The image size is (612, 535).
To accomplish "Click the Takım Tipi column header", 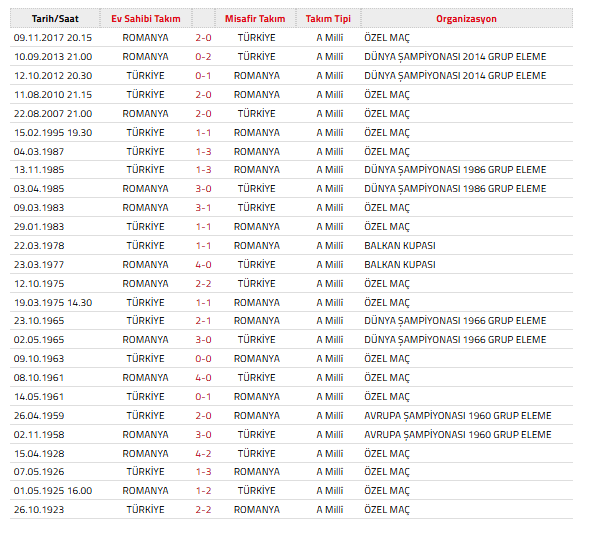I will [x=327, y=19].
